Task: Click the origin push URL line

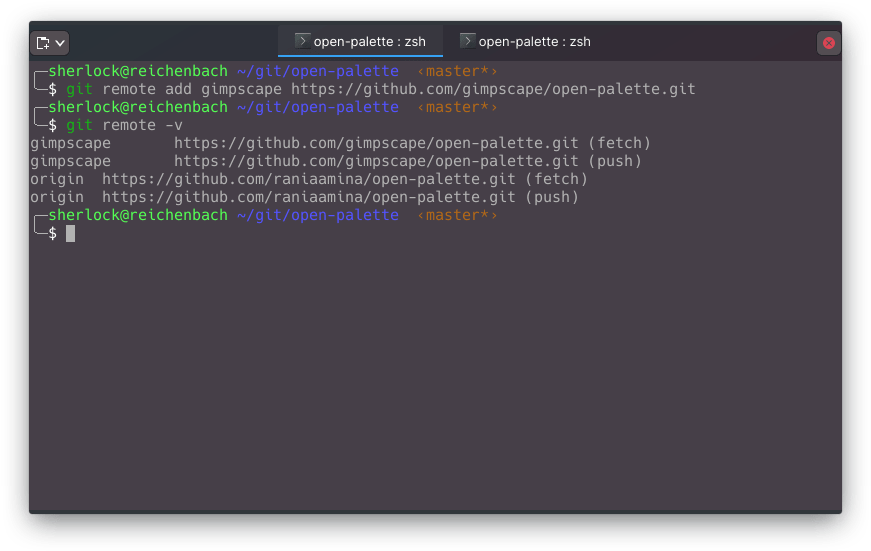Action: click(x=304, y=197)
